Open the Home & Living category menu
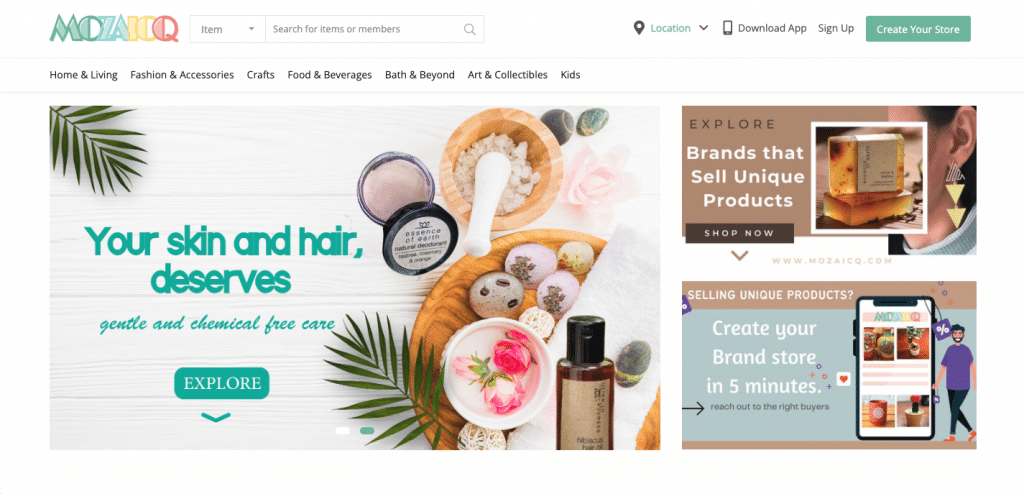Image resolution: width=1024 pixels, height=494 pixels. [x=84, y=74]
